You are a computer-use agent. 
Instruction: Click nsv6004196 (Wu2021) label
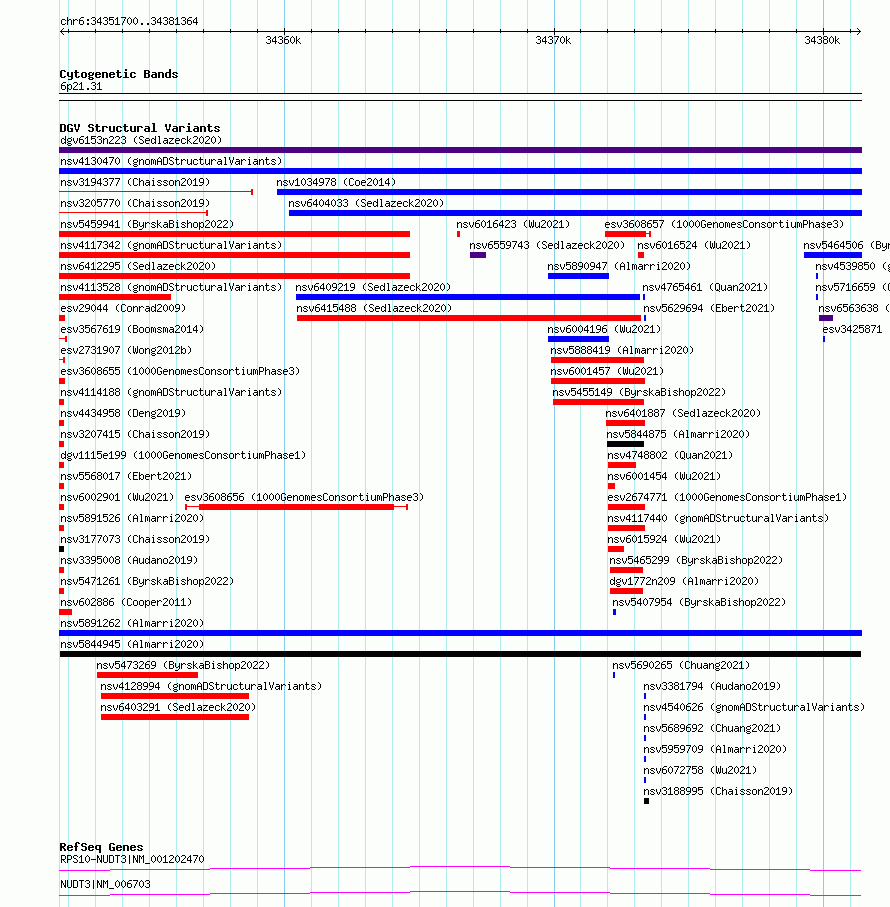point(604,329)
